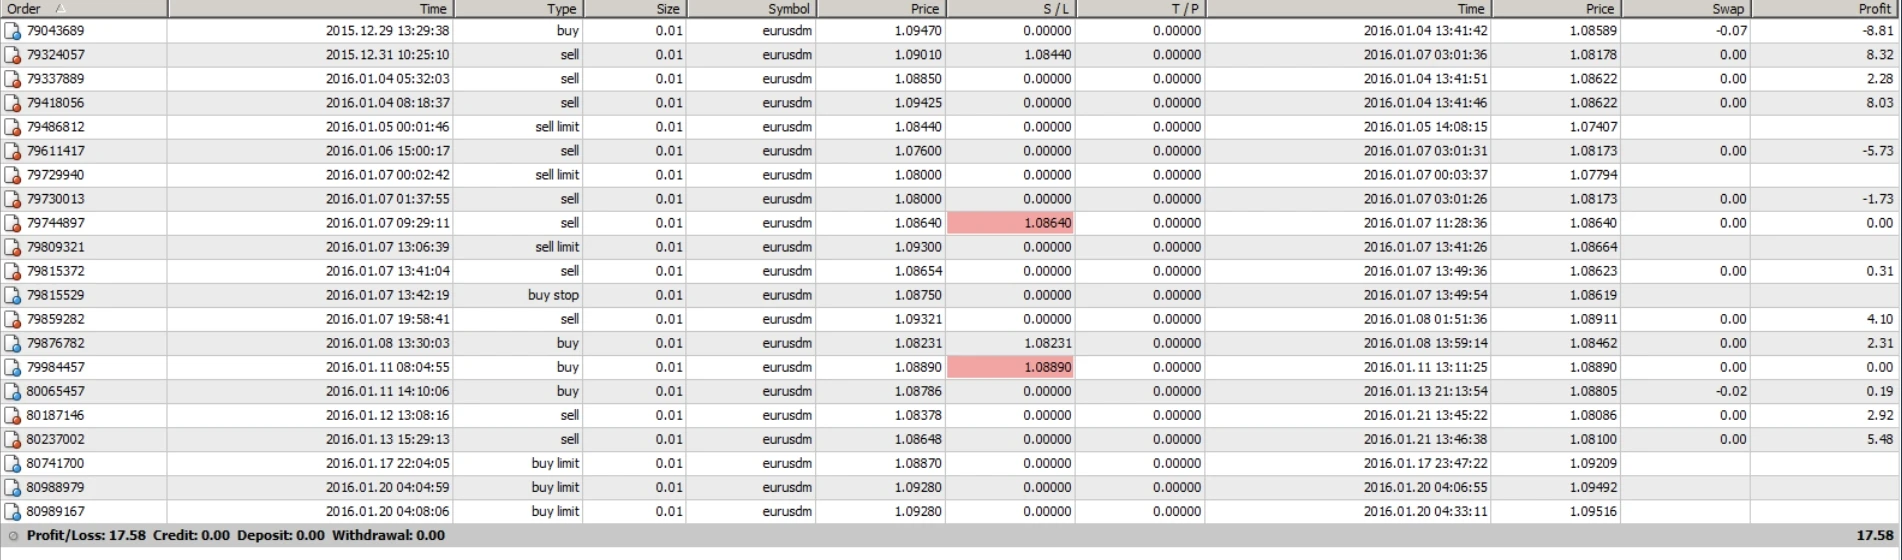Image resolution: width=1902 pixels, height=560 pixels.
Task: Click the order icon for 79815372
Action: tap(13, 271)
